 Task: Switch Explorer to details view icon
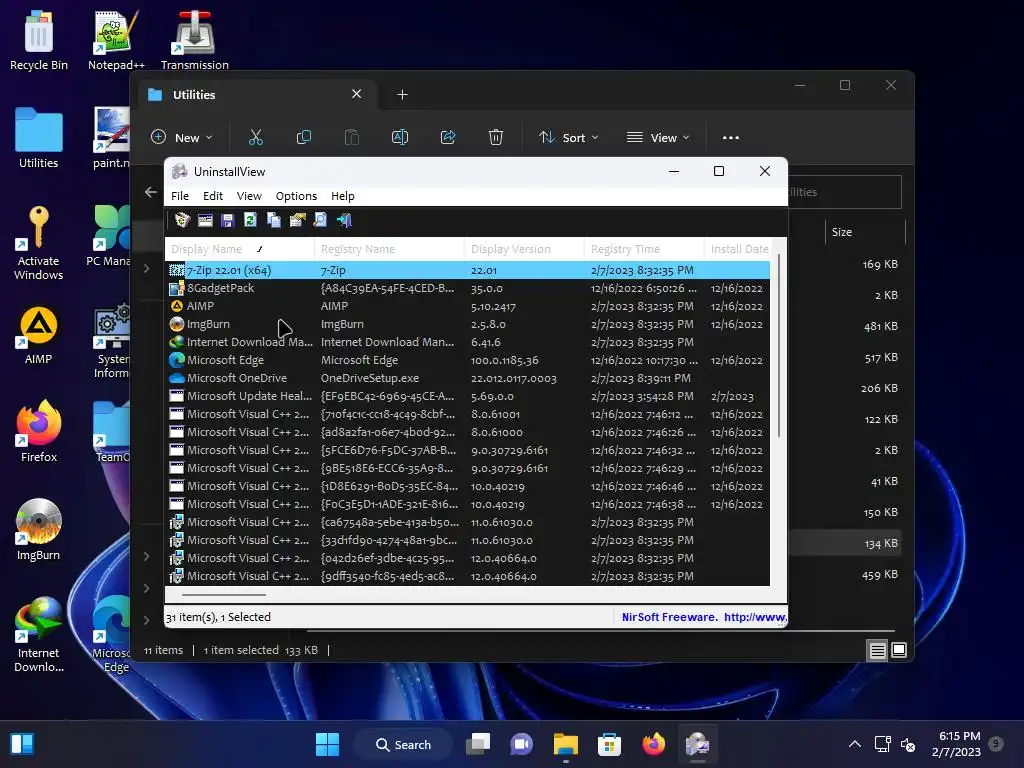877,650
